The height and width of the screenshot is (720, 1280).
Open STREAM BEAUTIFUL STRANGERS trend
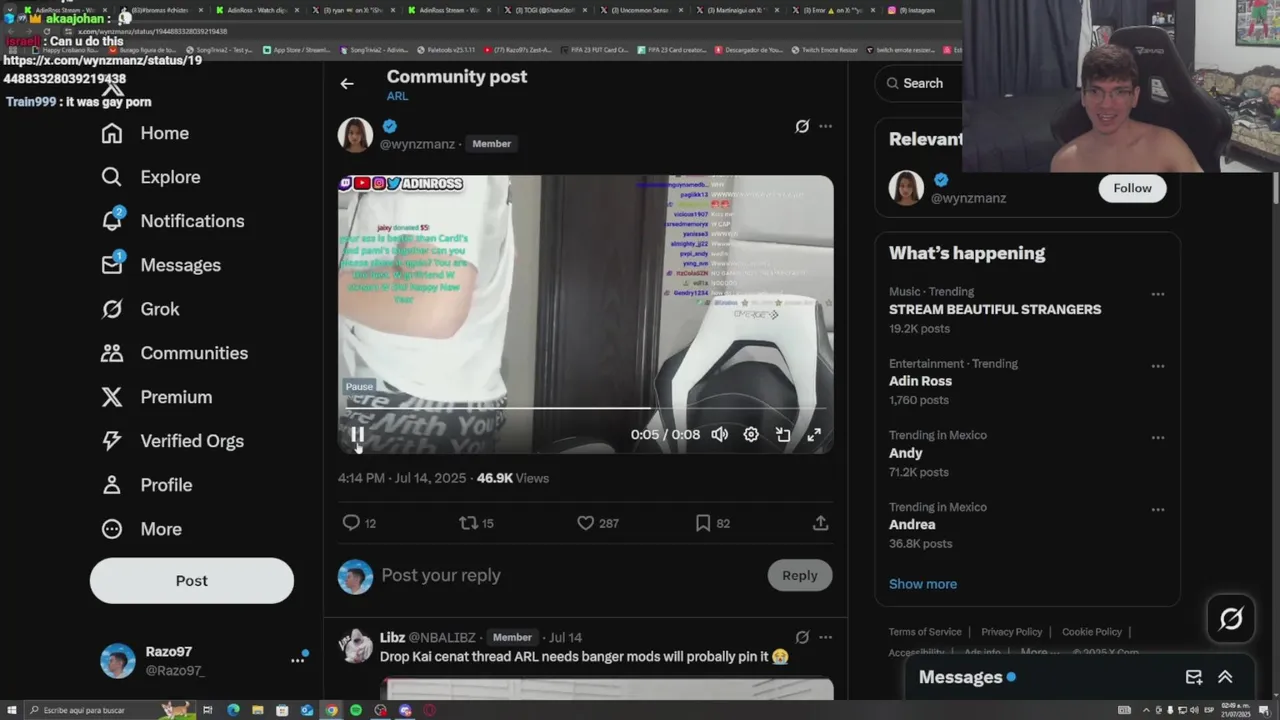[x=995, y=310]
